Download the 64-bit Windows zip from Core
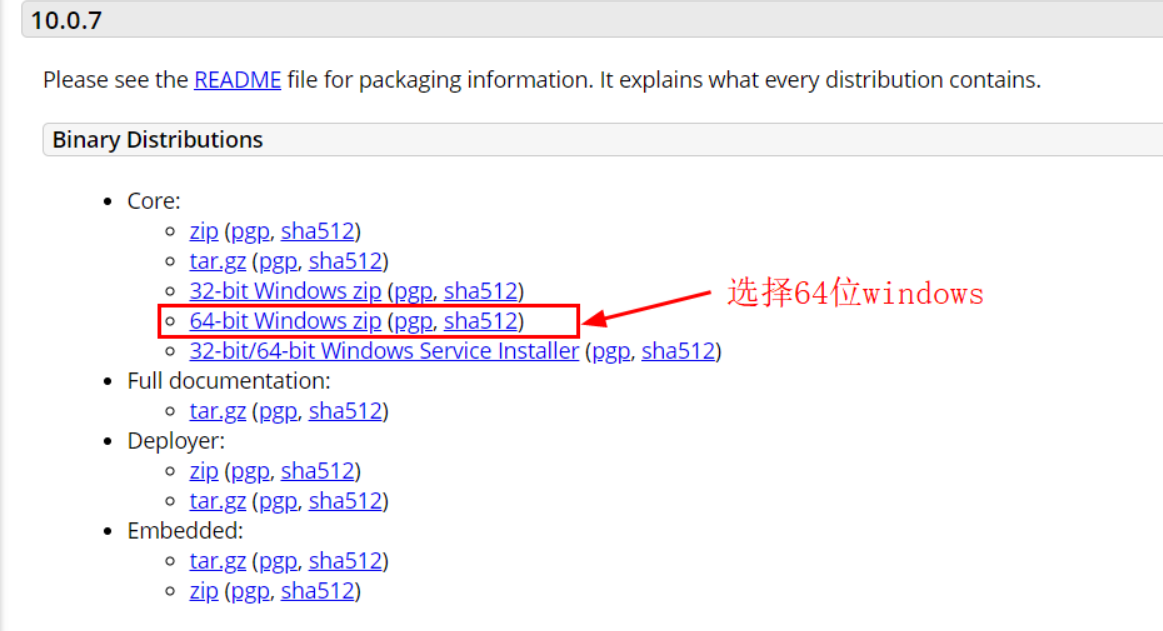 coord(285,321)
